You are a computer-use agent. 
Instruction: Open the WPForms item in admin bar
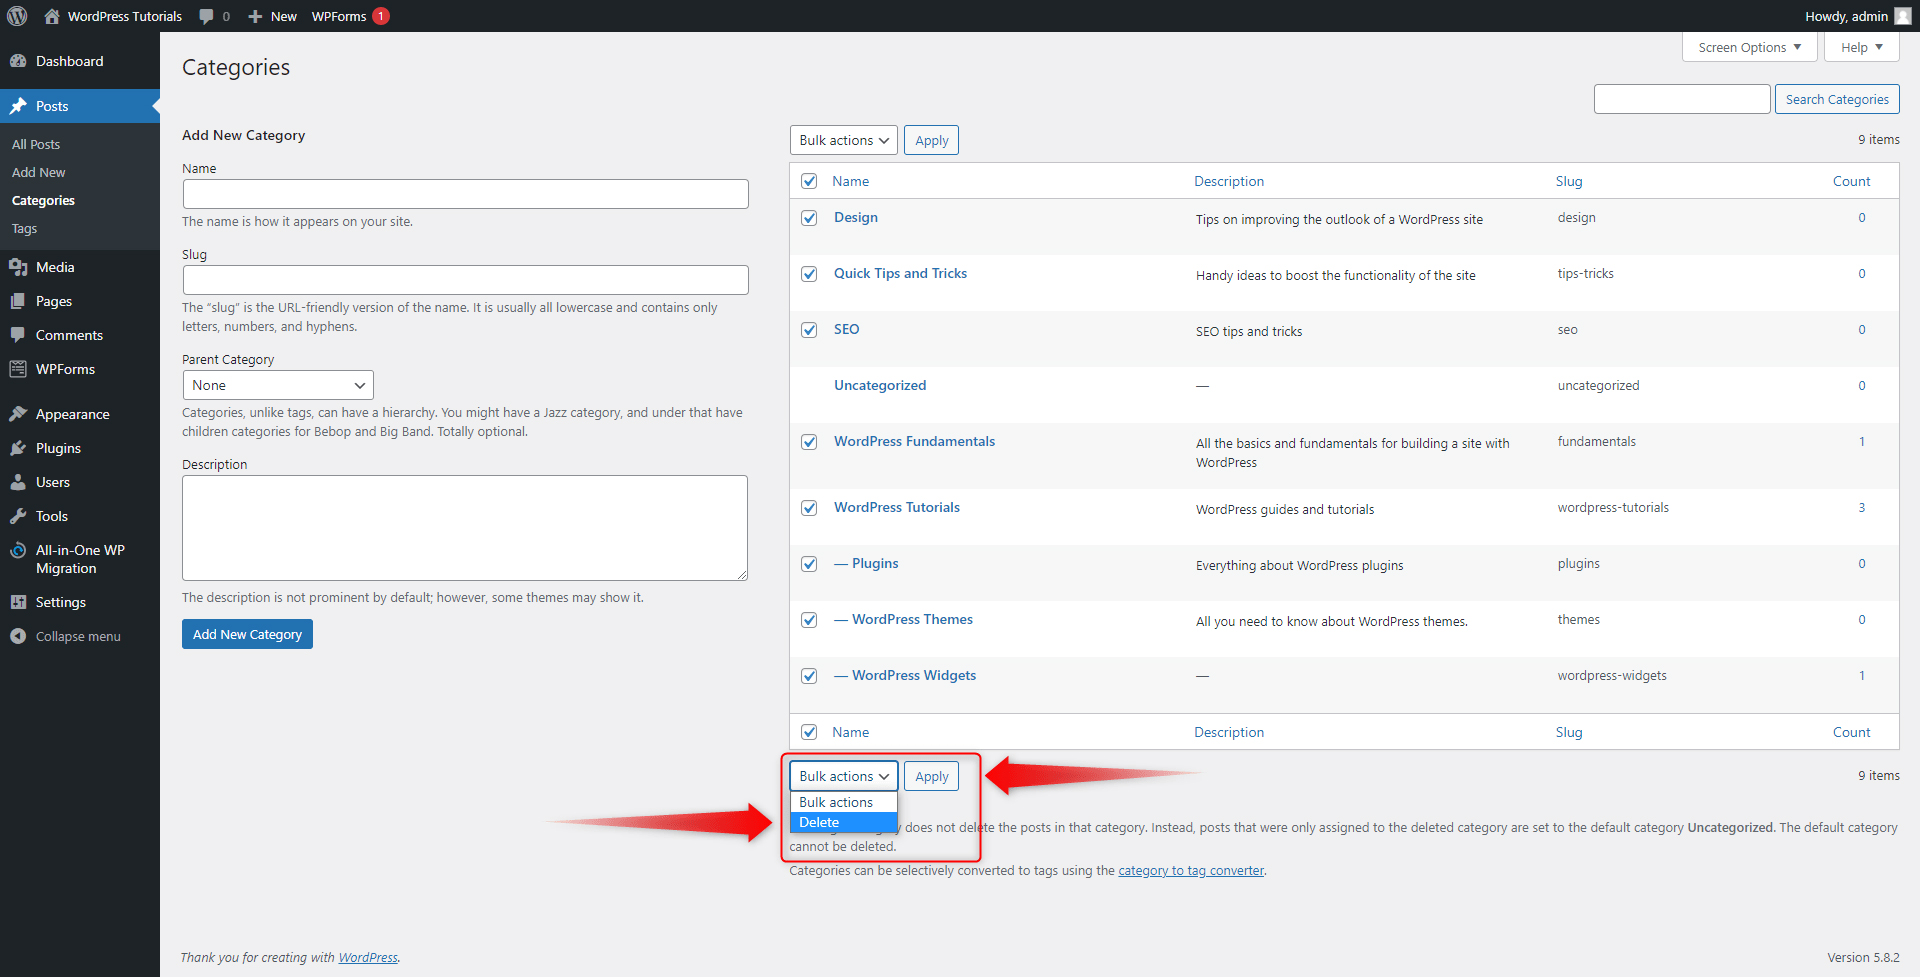pos(350,16)
